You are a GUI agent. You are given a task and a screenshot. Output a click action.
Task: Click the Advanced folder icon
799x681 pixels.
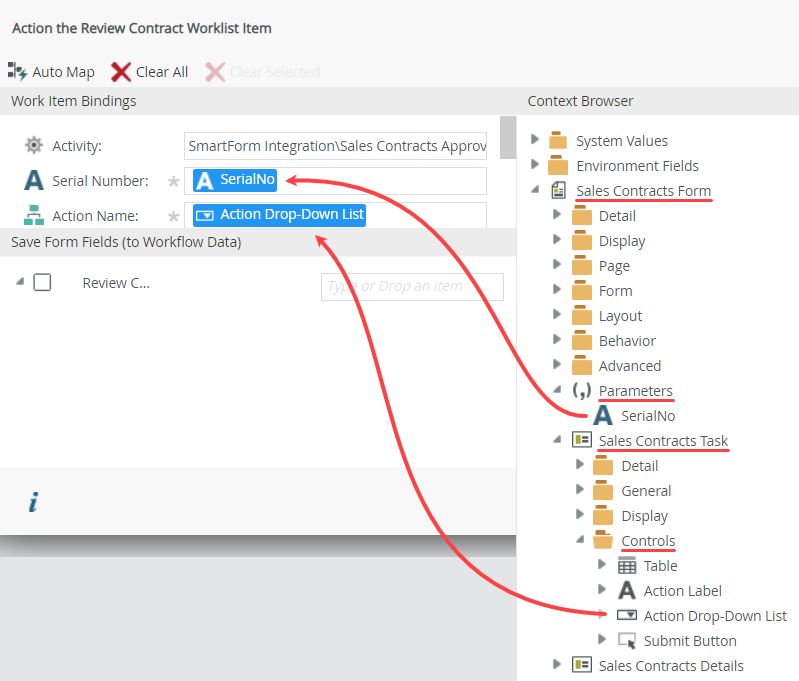581,365
